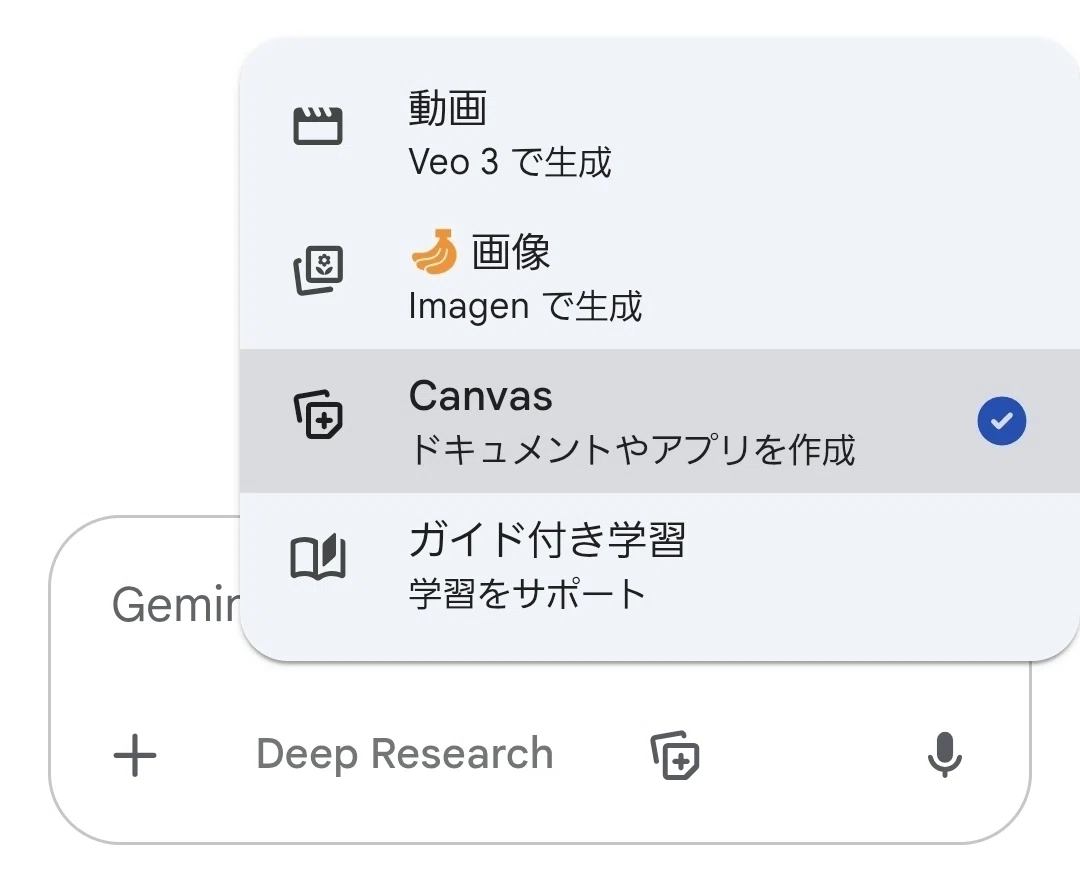Focus the Gemini prompt input field
This screenshot has width=1080, height=881.
point(176,605)
